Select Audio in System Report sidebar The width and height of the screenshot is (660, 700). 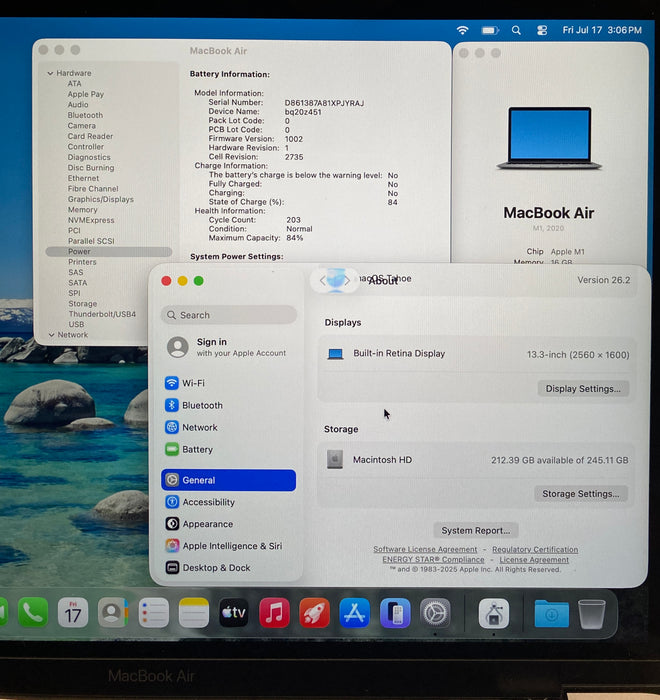click(x=78, y=104)
